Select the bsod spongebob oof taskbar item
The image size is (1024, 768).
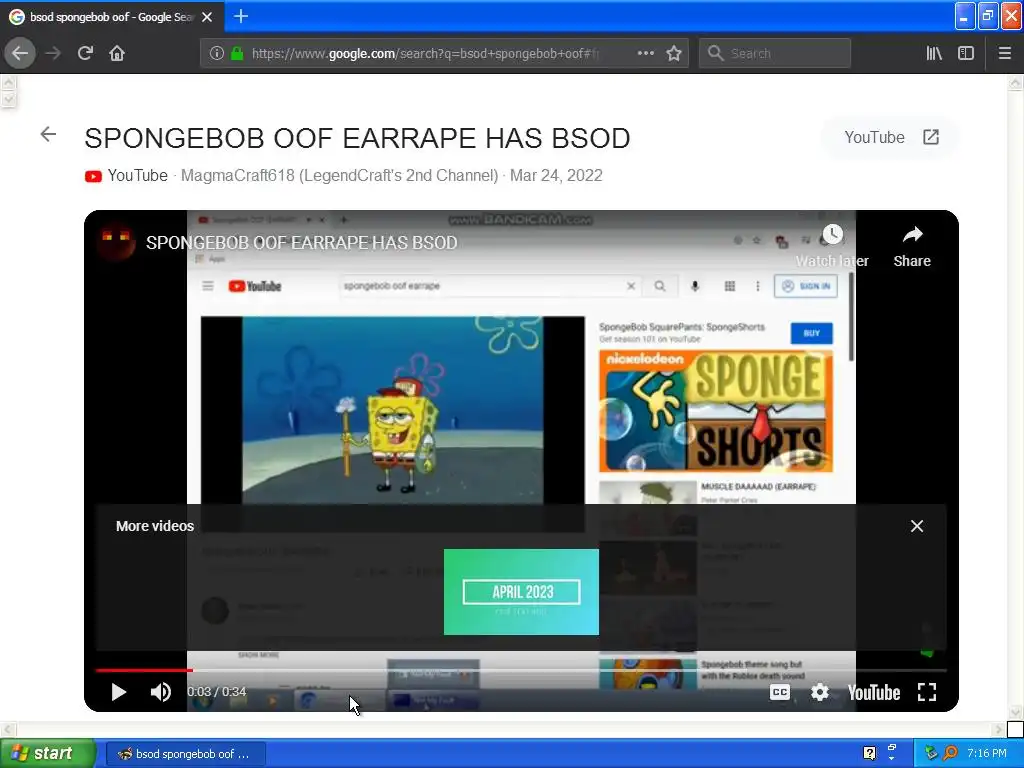pos(186,754)
